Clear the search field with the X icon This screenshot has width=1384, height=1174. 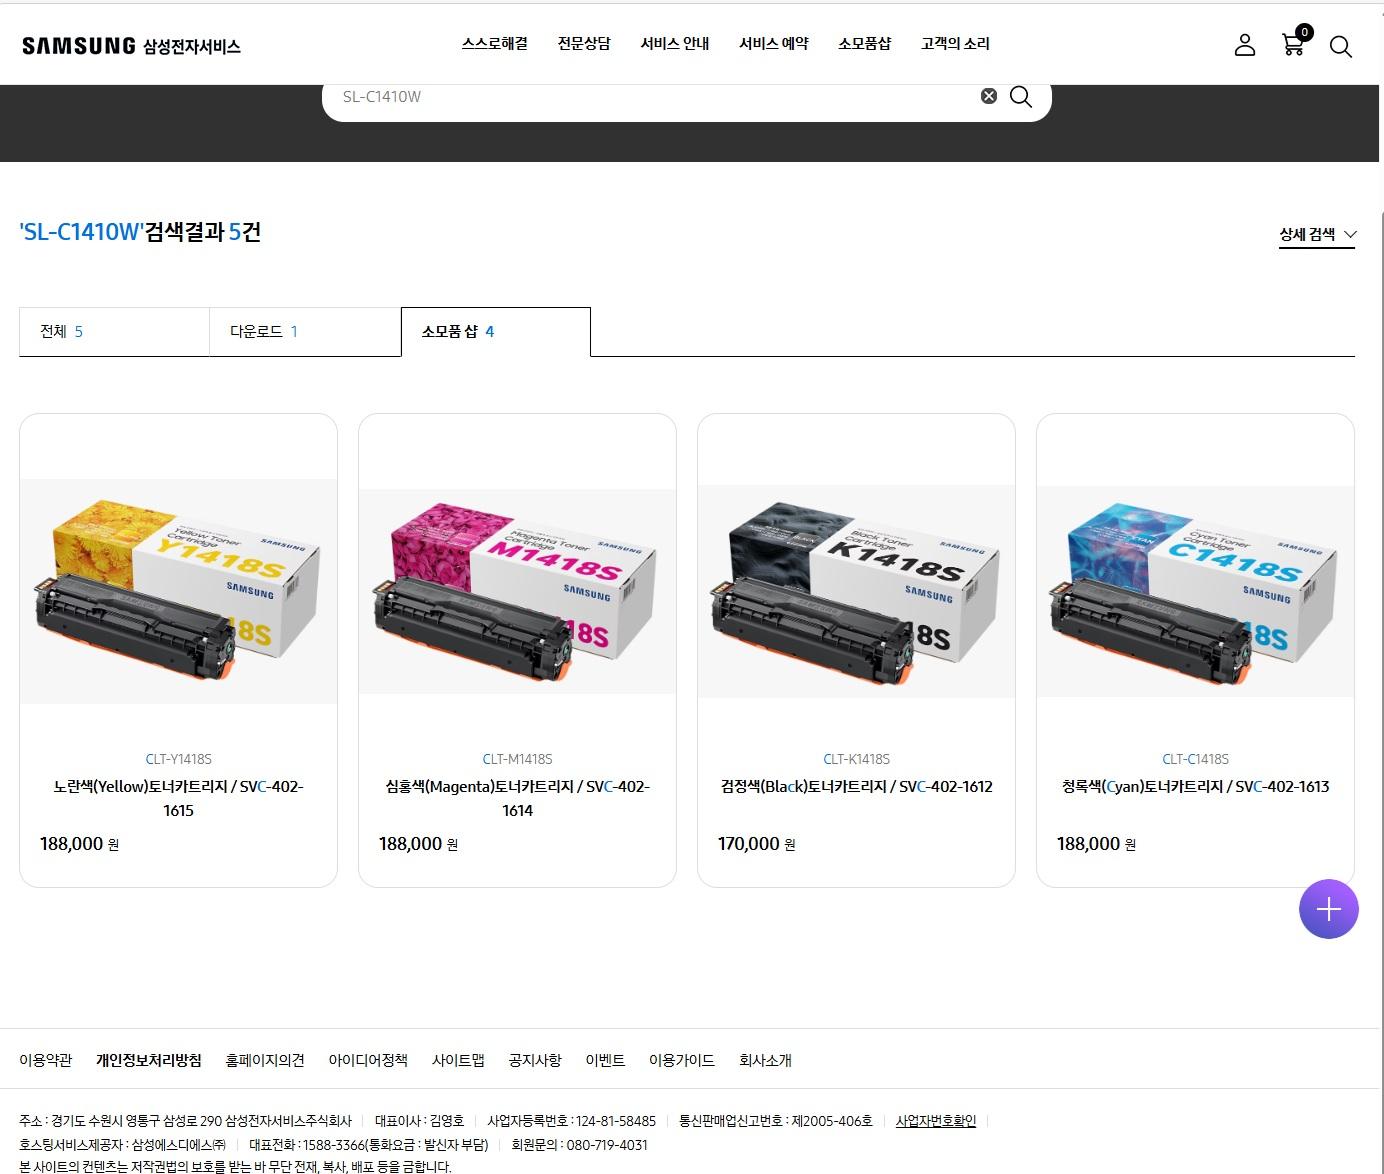(989, 96)
